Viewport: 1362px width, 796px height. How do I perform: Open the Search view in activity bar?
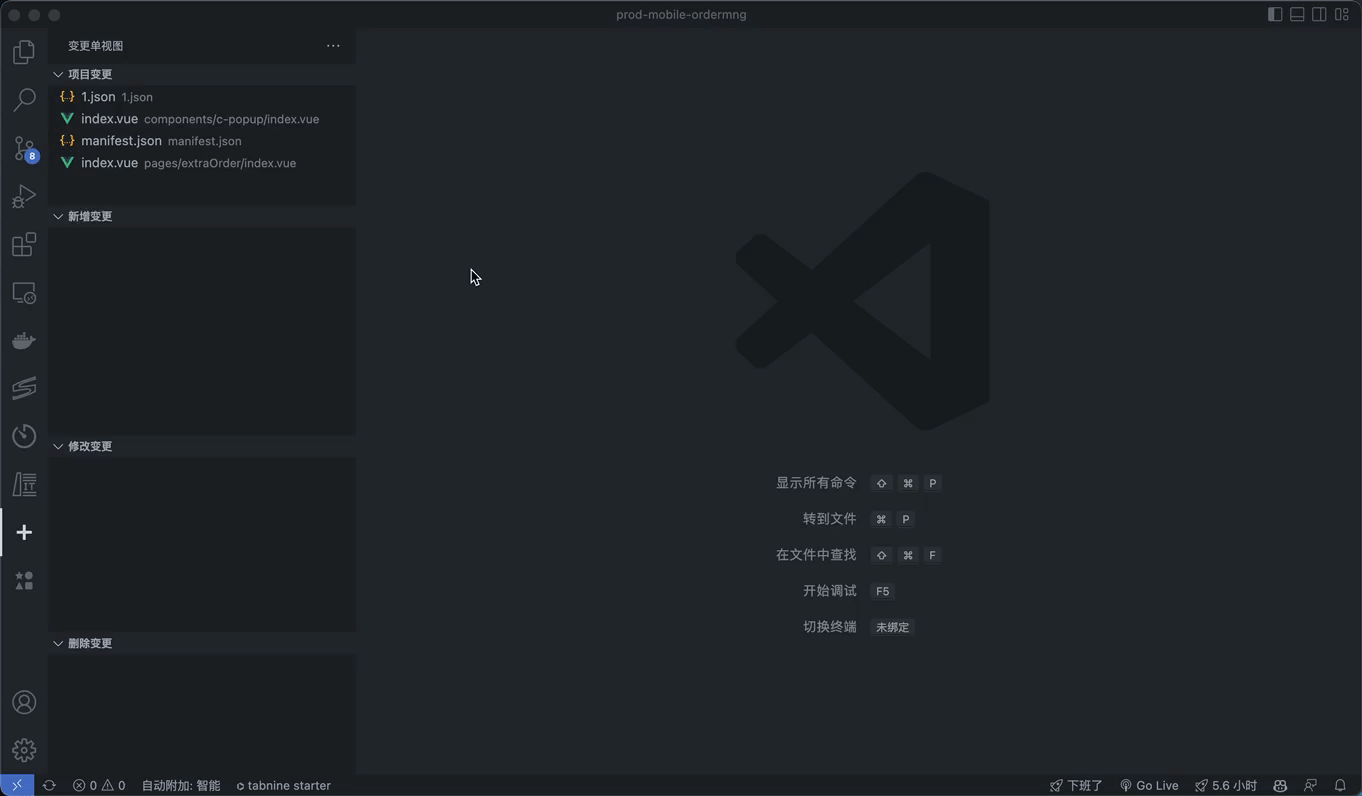coord(24,99)
